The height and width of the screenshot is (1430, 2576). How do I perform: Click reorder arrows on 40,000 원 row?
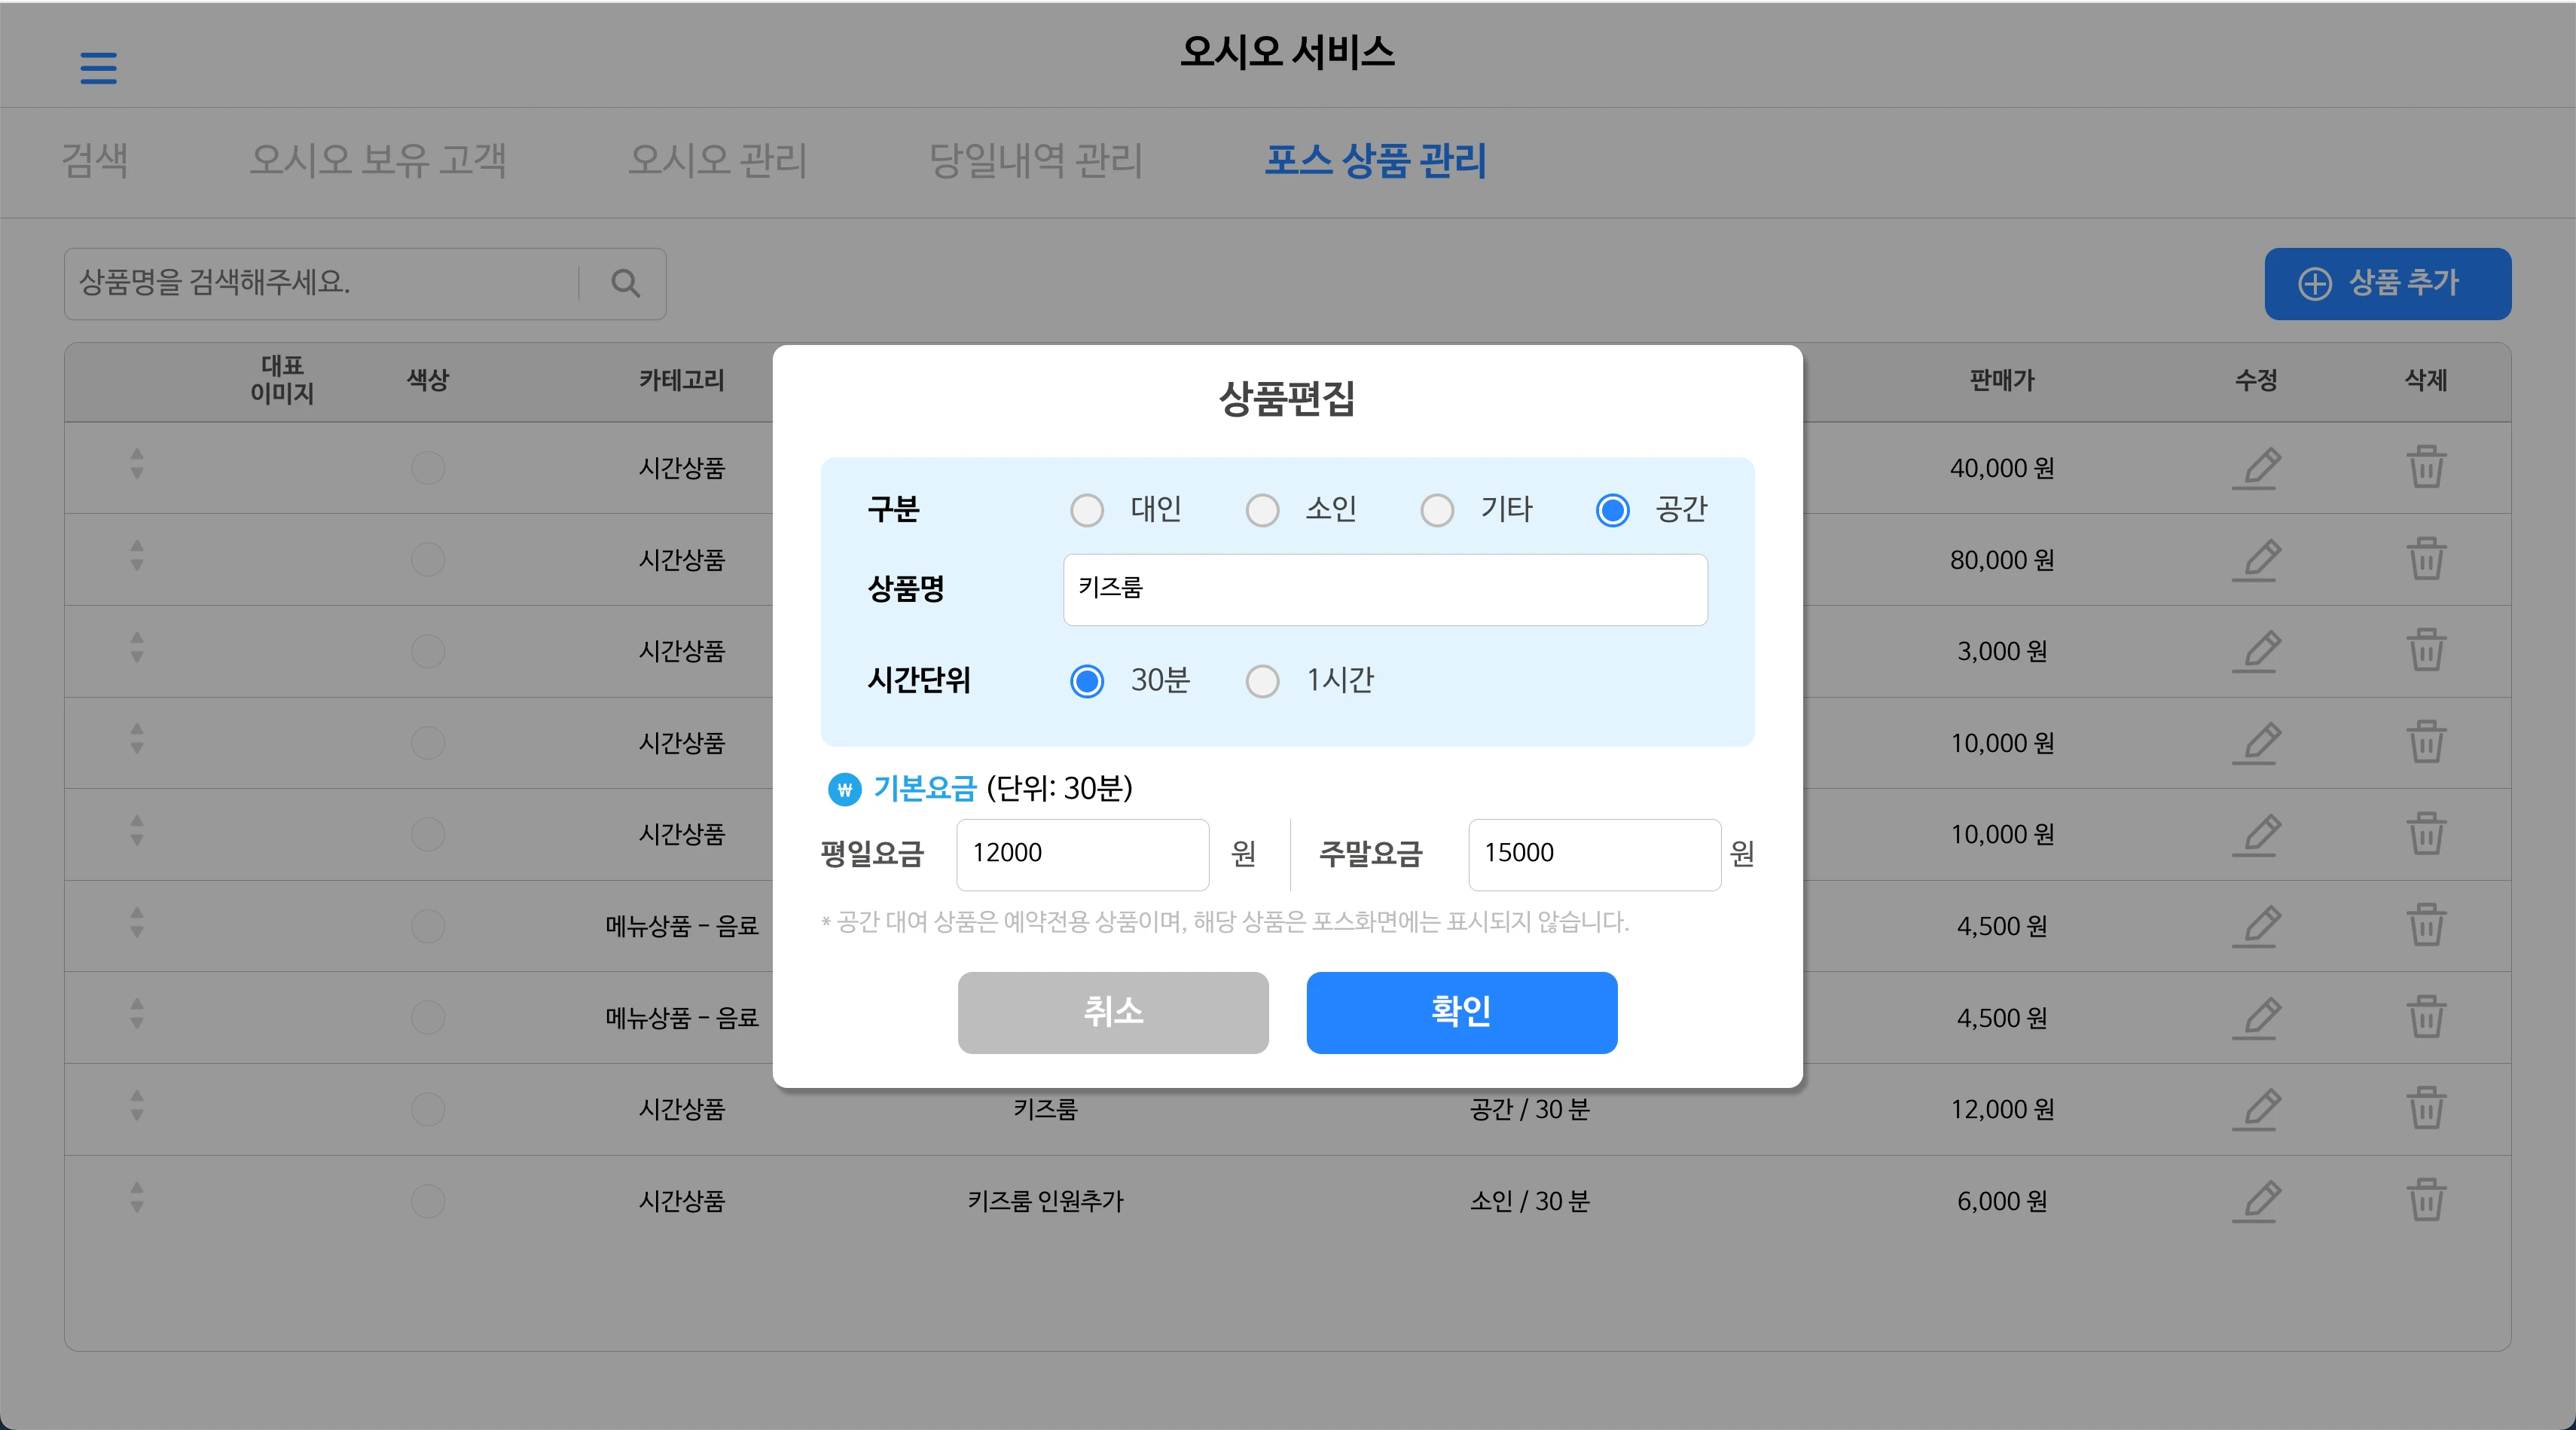137,464
